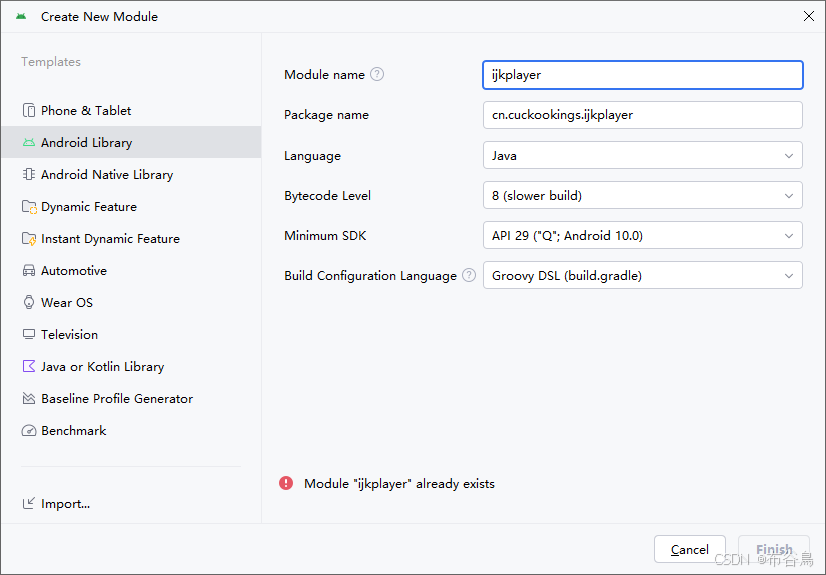Open the Module name help icon

(377, 74)
